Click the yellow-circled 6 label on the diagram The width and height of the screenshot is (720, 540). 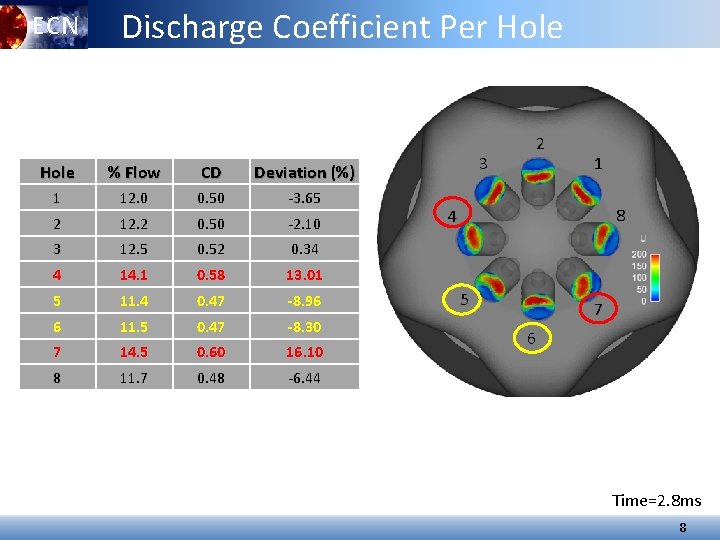point(532,338)
